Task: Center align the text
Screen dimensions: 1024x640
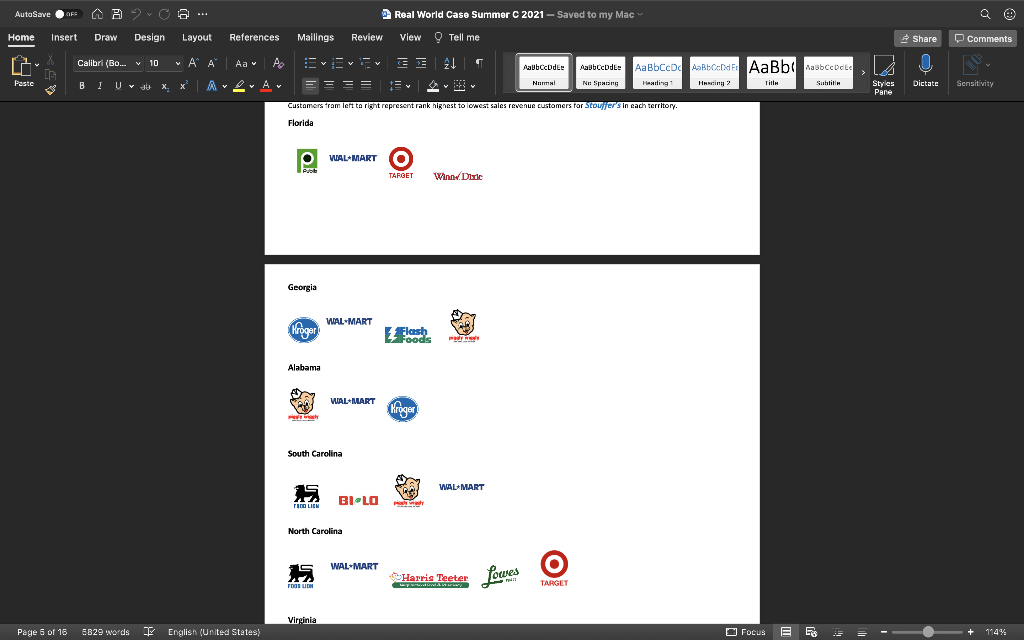Action: 327,85
